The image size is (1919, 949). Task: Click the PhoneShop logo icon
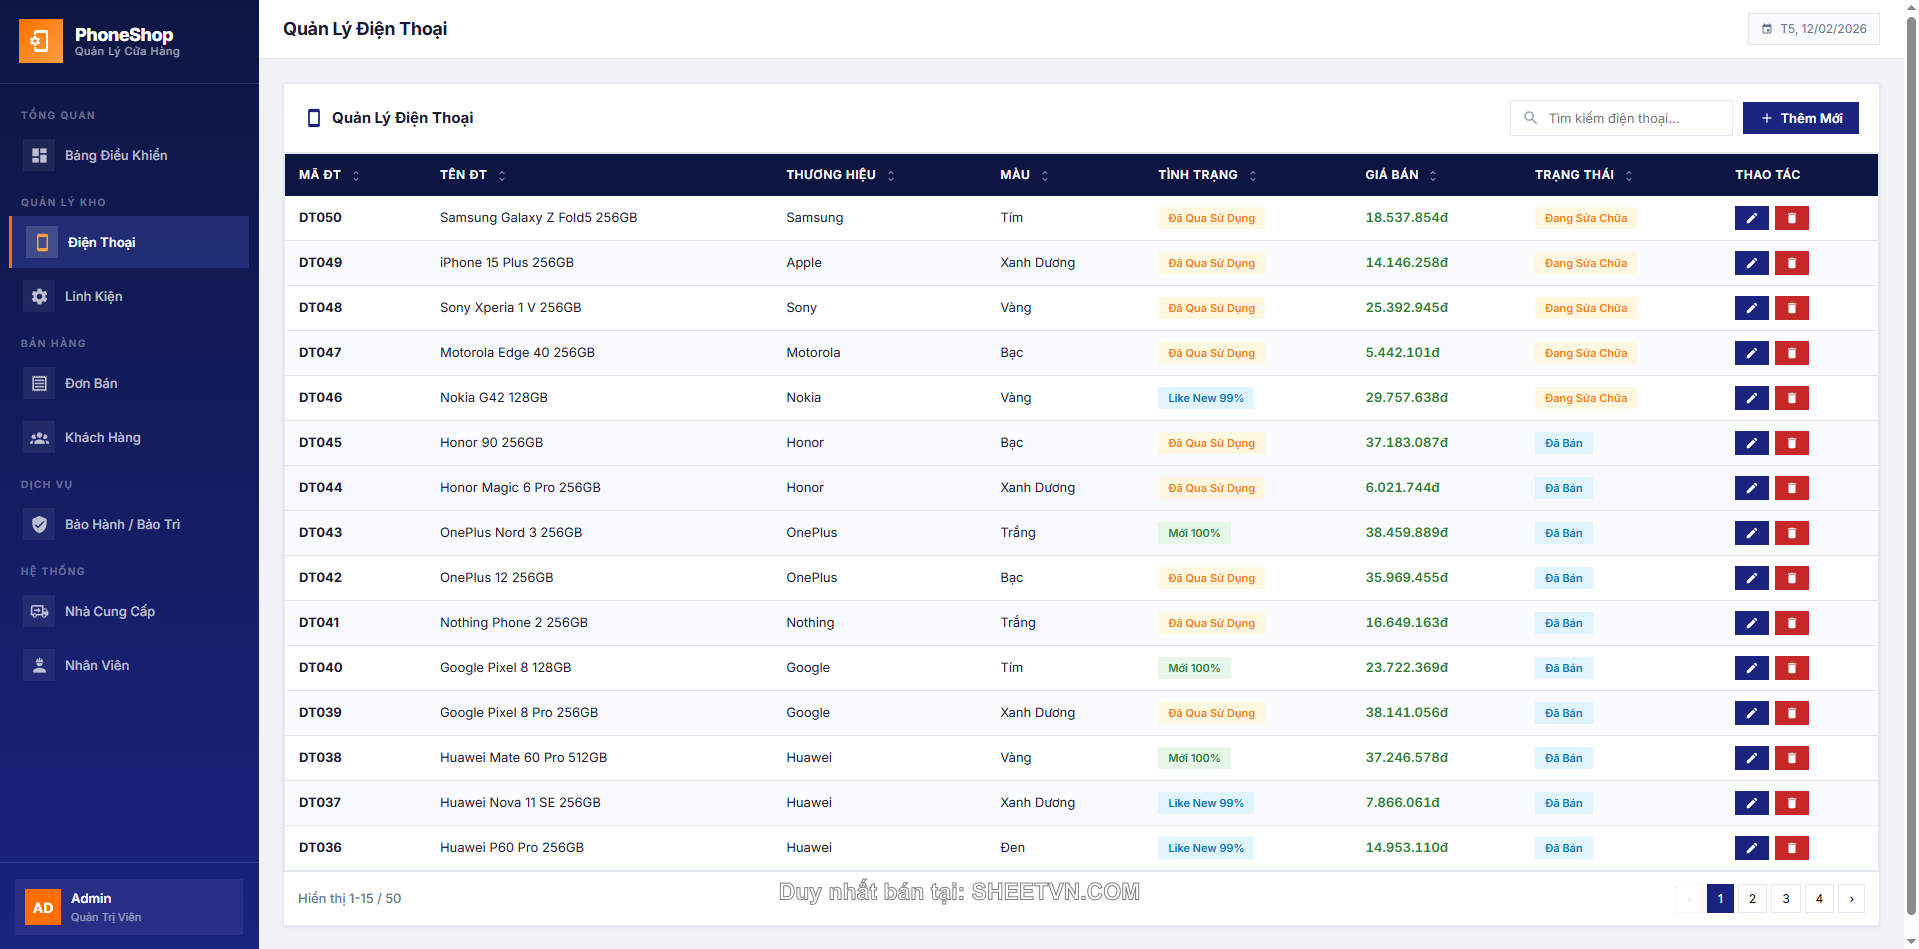click(40, 41)
